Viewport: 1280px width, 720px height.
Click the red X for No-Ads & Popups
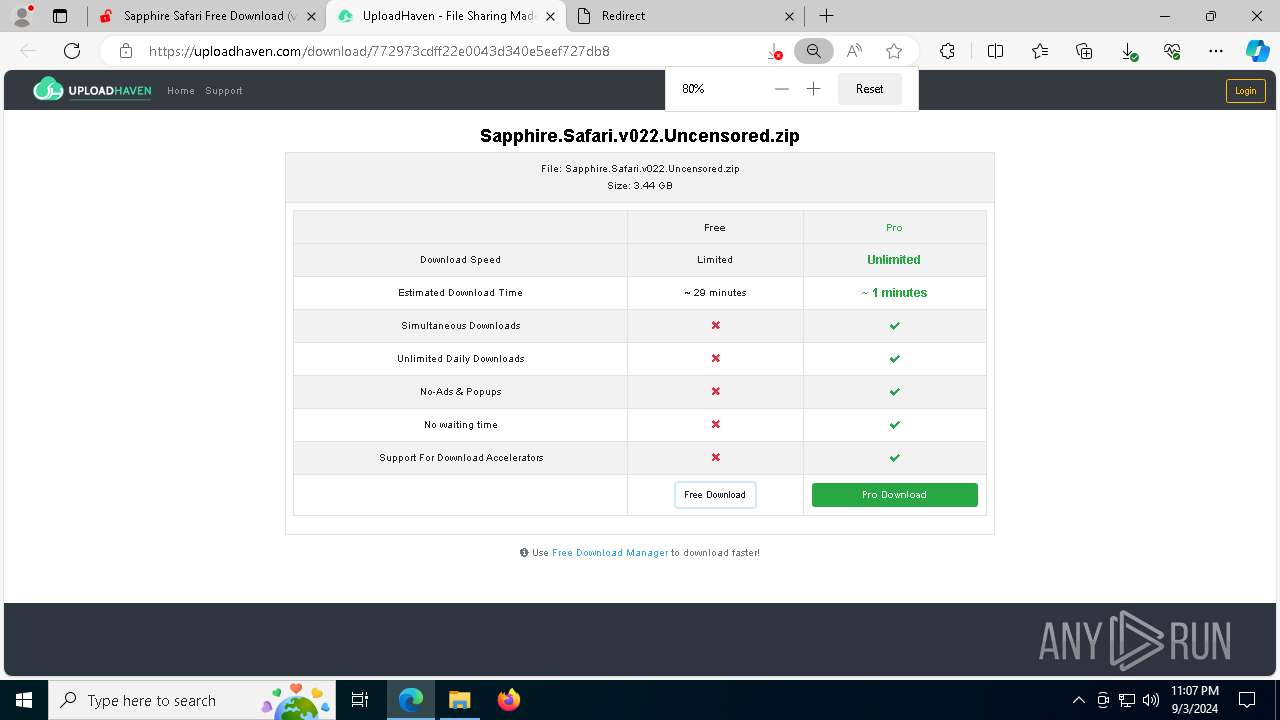715,392
